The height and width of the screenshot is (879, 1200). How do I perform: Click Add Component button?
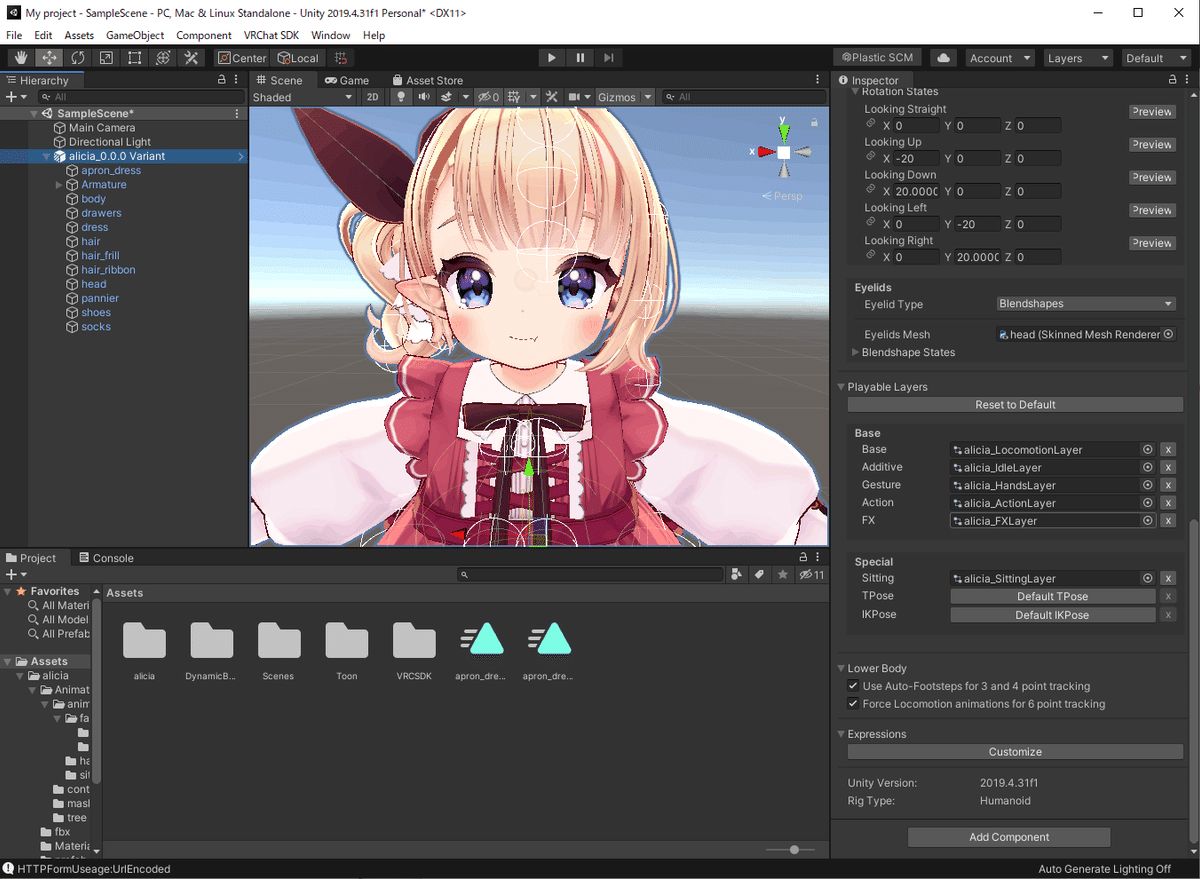[1009, 837]
